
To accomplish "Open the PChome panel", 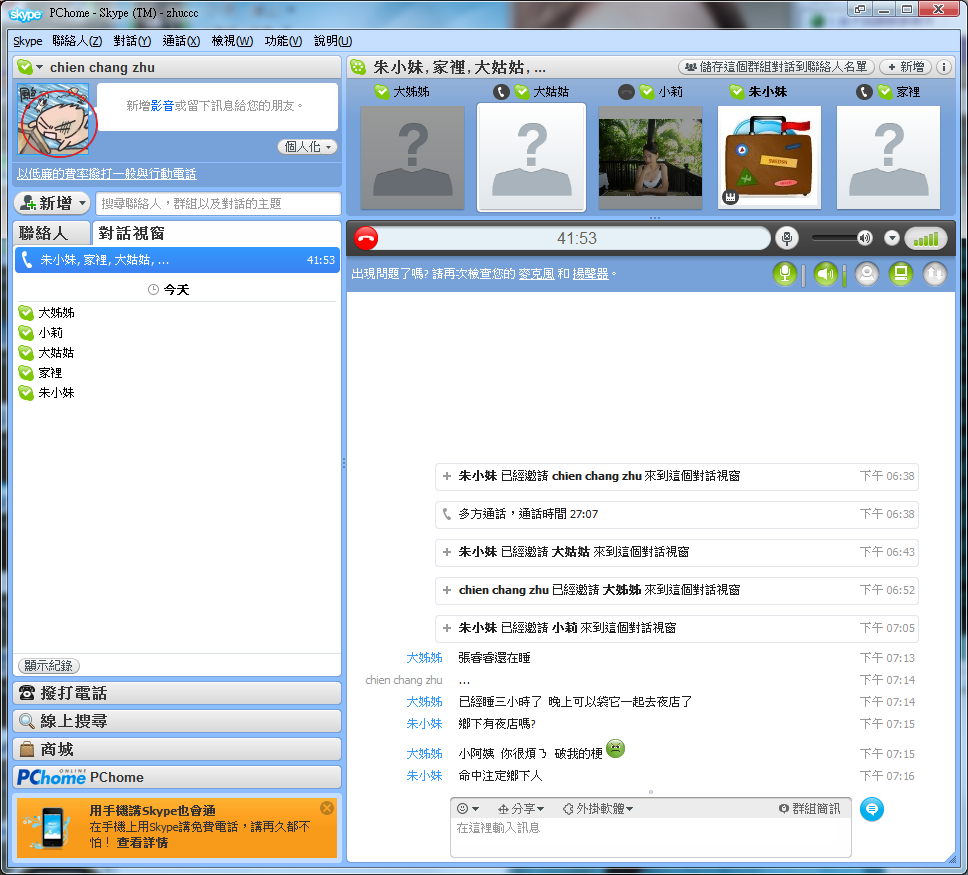I will click(x=177, y=777).
